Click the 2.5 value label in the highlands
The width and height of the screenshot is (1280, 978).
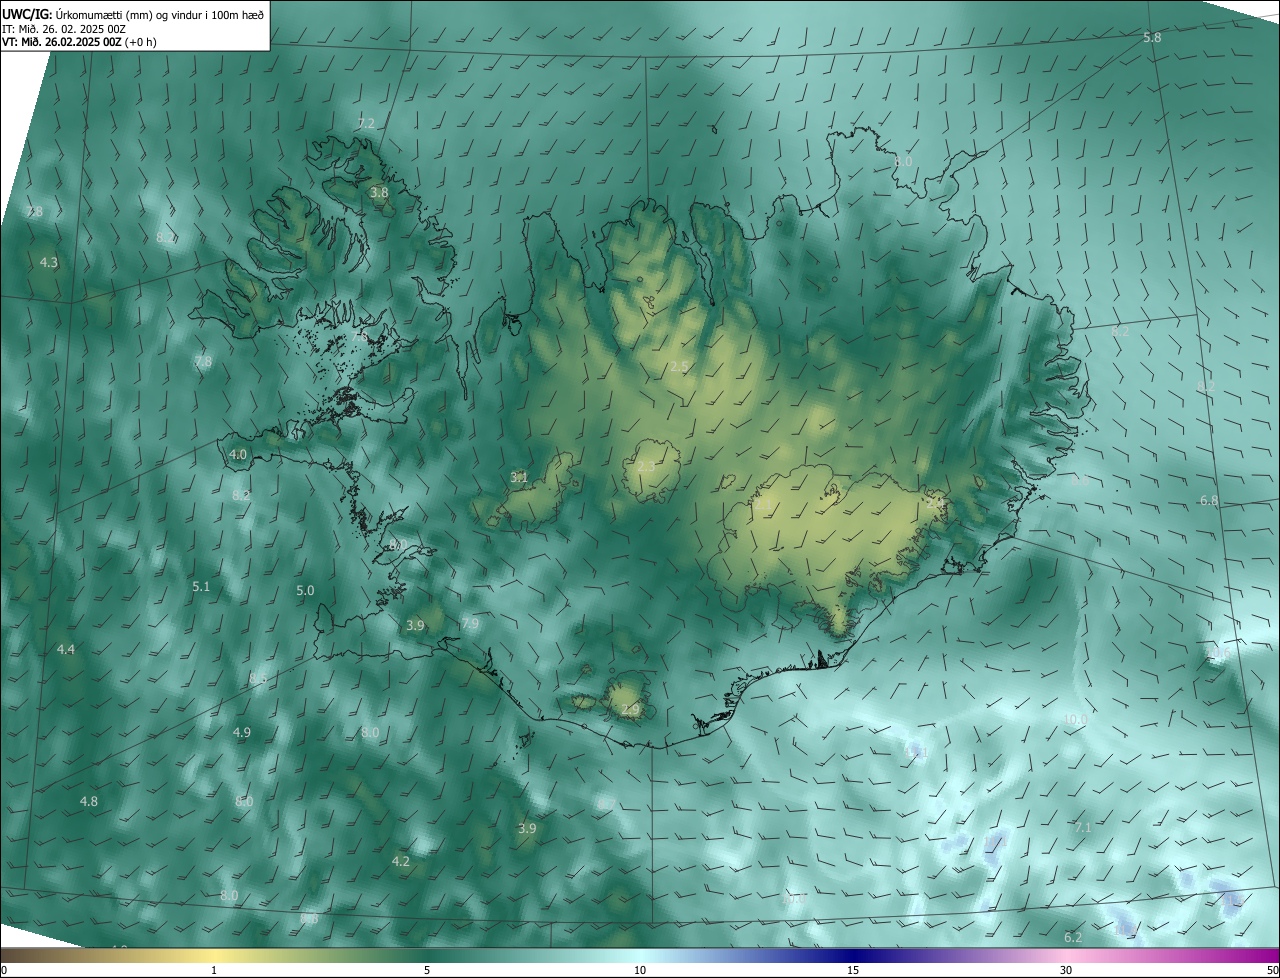(679, 368)
